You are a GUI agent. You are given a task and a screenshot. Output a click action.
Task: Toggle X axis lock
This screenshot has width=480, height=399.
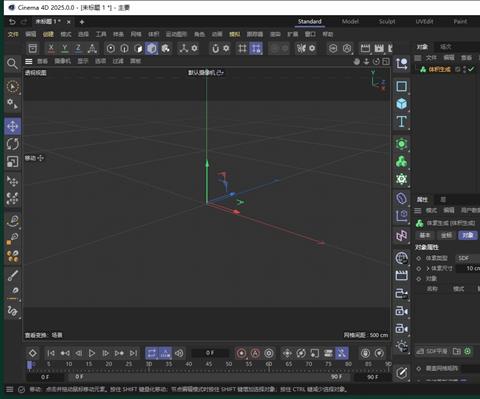pyautogui.click(x=51, y=48)
